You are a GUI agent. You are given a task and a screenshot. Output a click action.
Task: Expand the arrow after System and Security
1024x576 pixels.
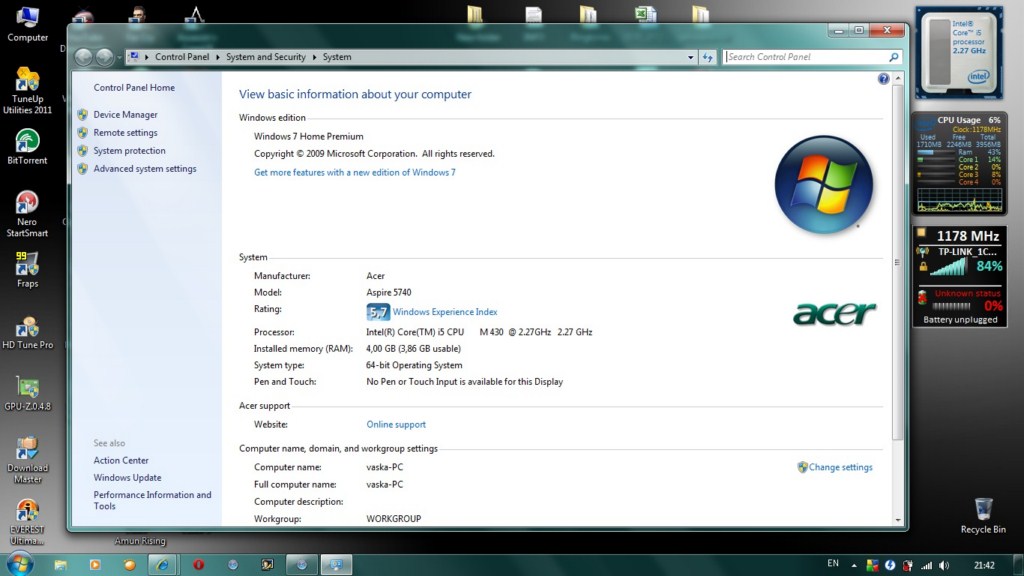[314, 57]
